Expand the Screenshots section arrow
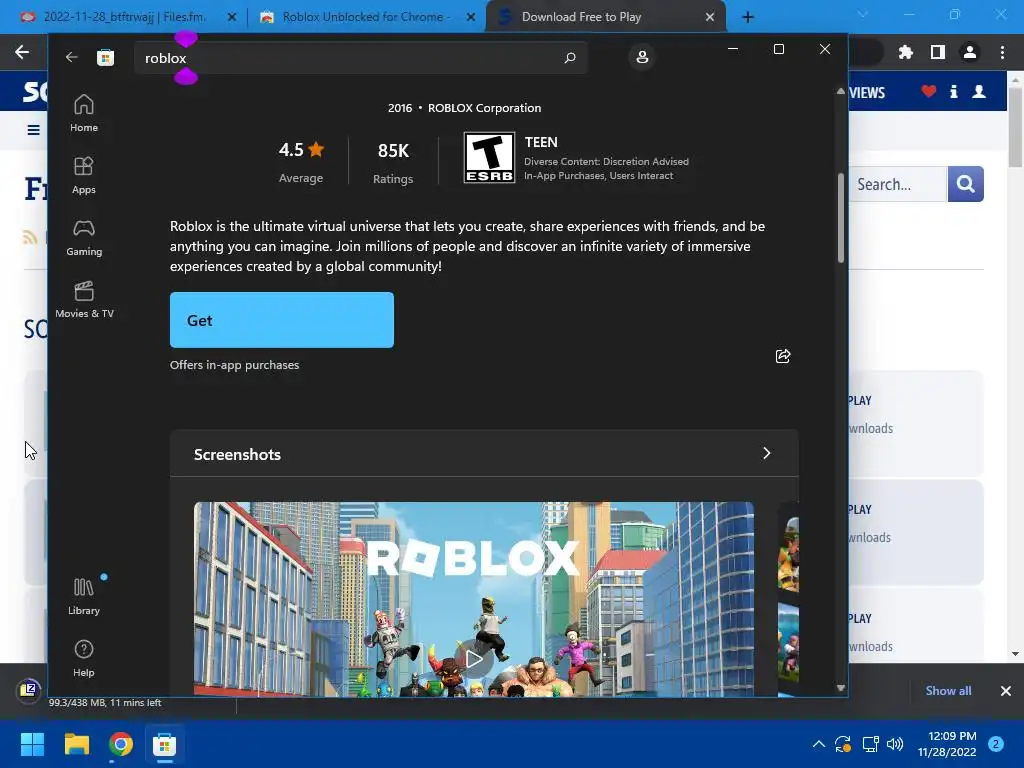The height and width of the screenshot is (768, 1024). click(767, 453)
